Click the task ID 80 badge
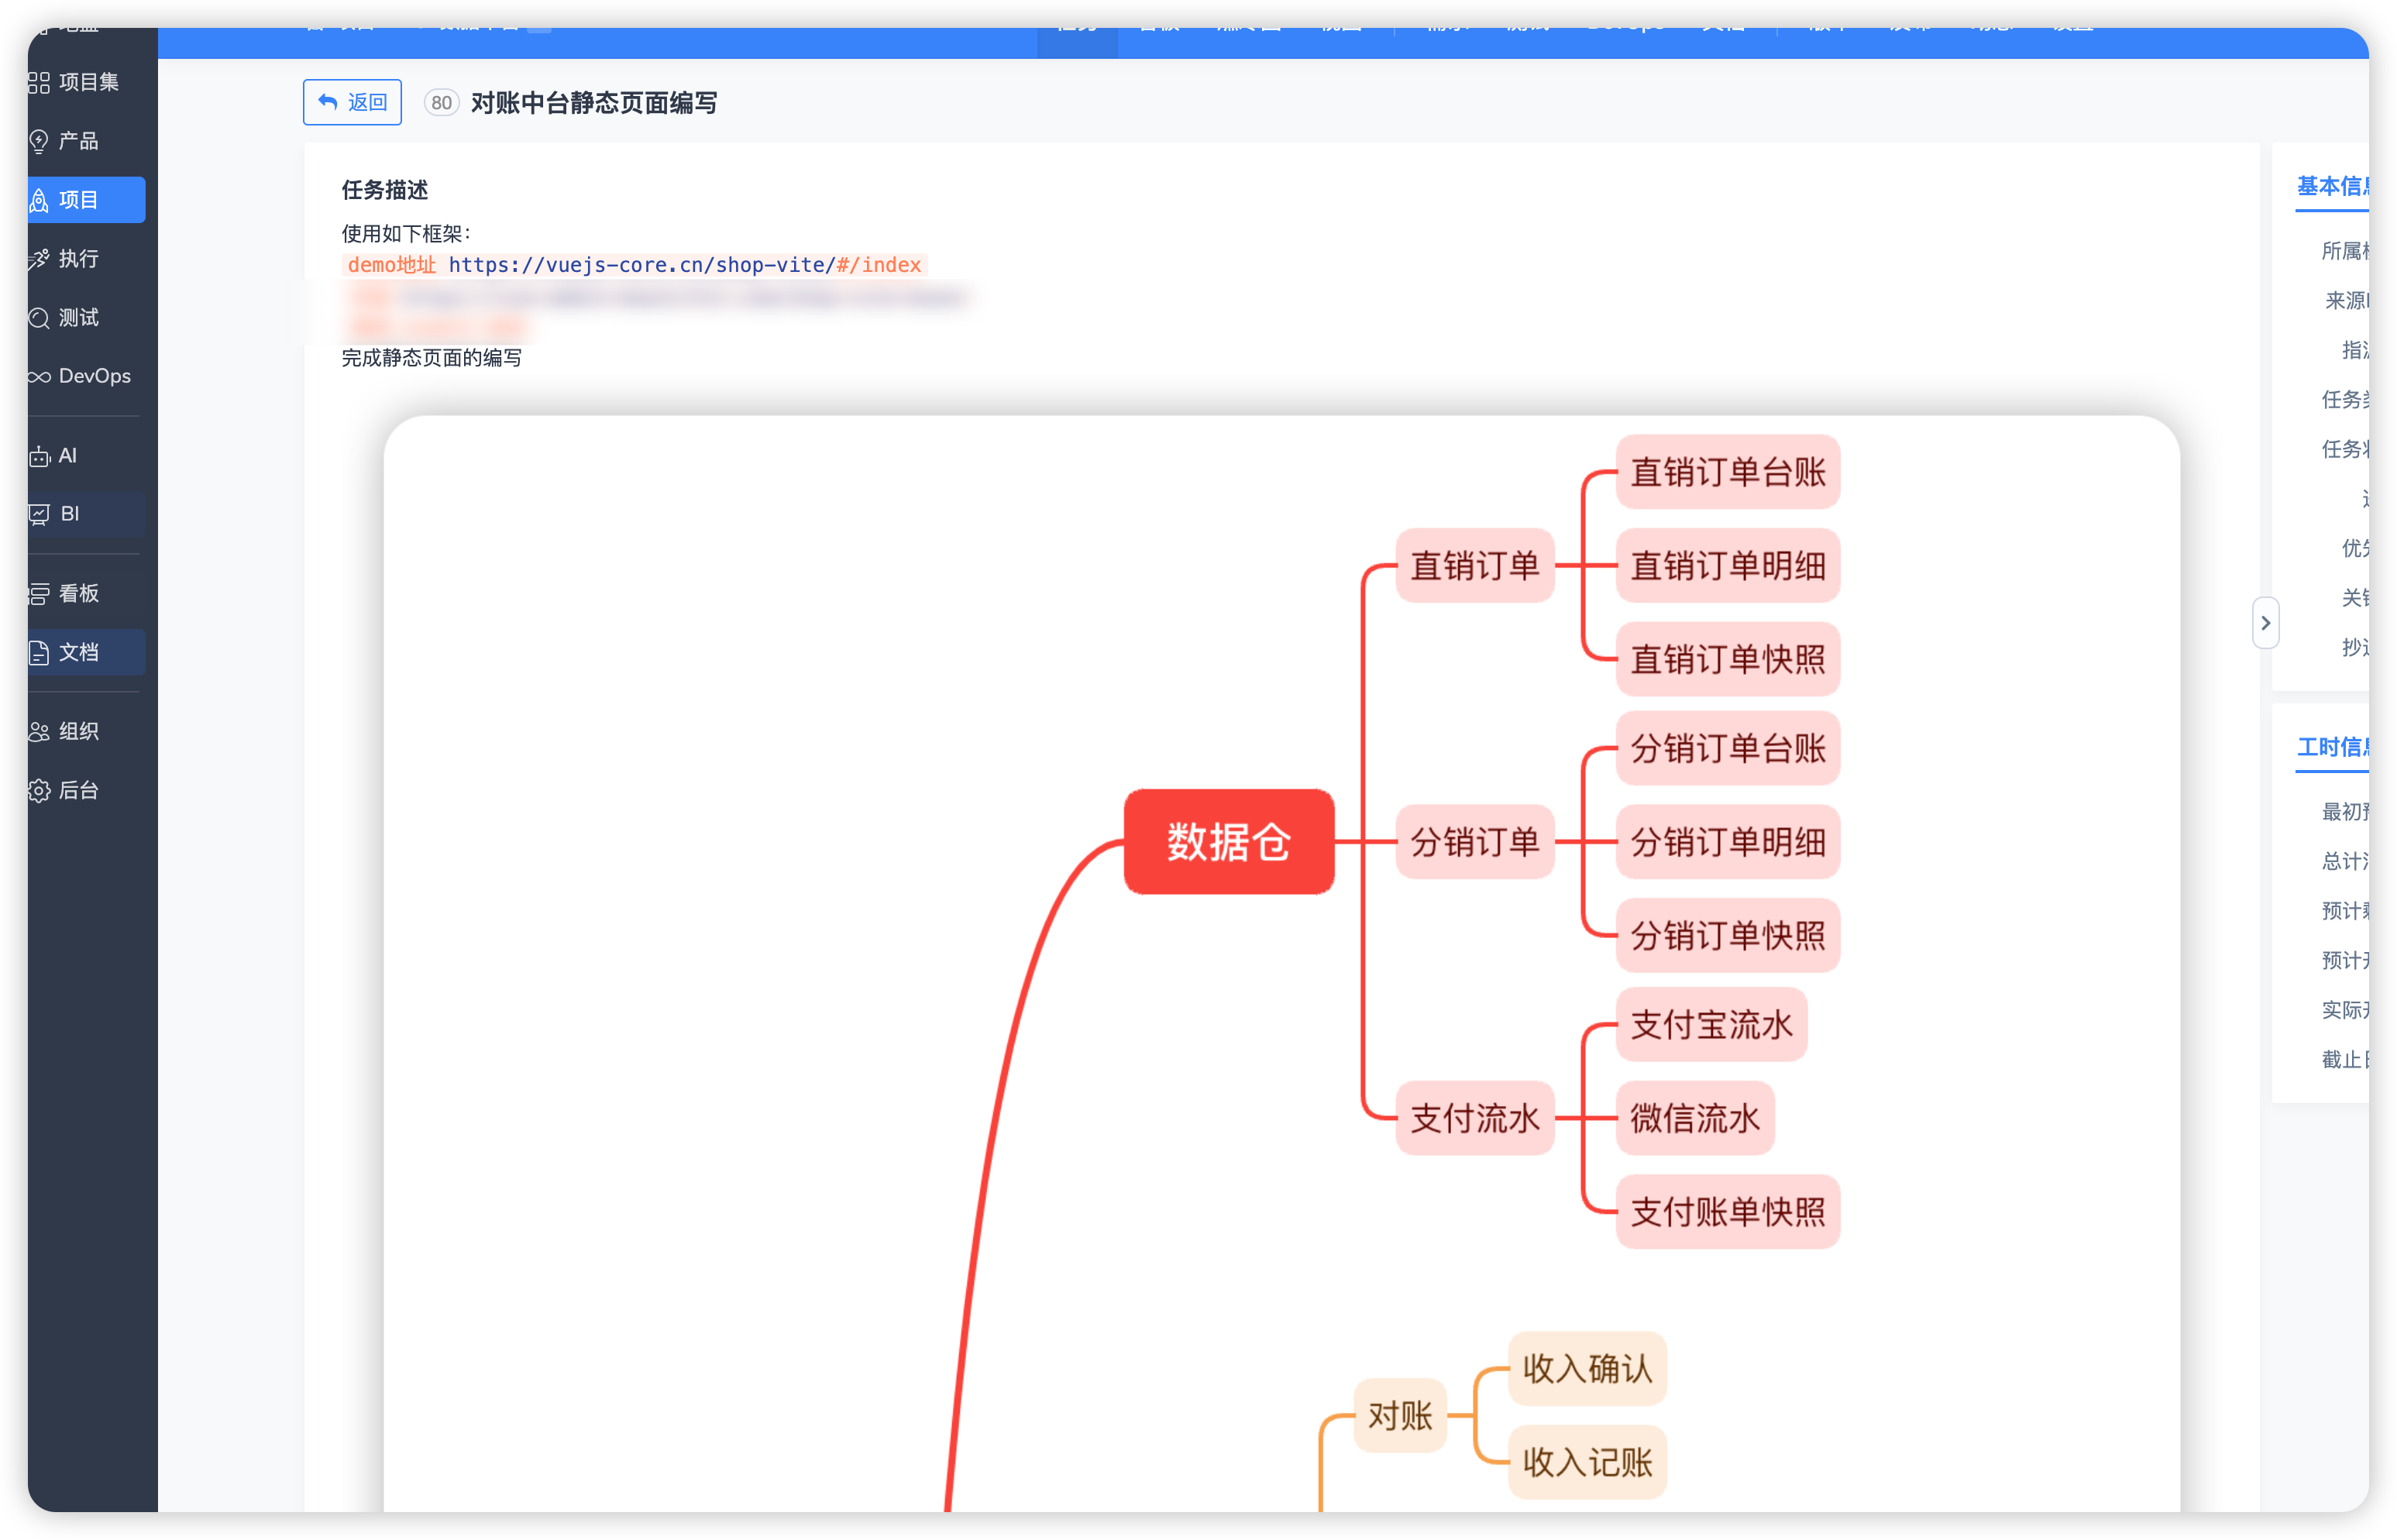This screenshot has height=1540, width=2397. (x=441, y=103)
